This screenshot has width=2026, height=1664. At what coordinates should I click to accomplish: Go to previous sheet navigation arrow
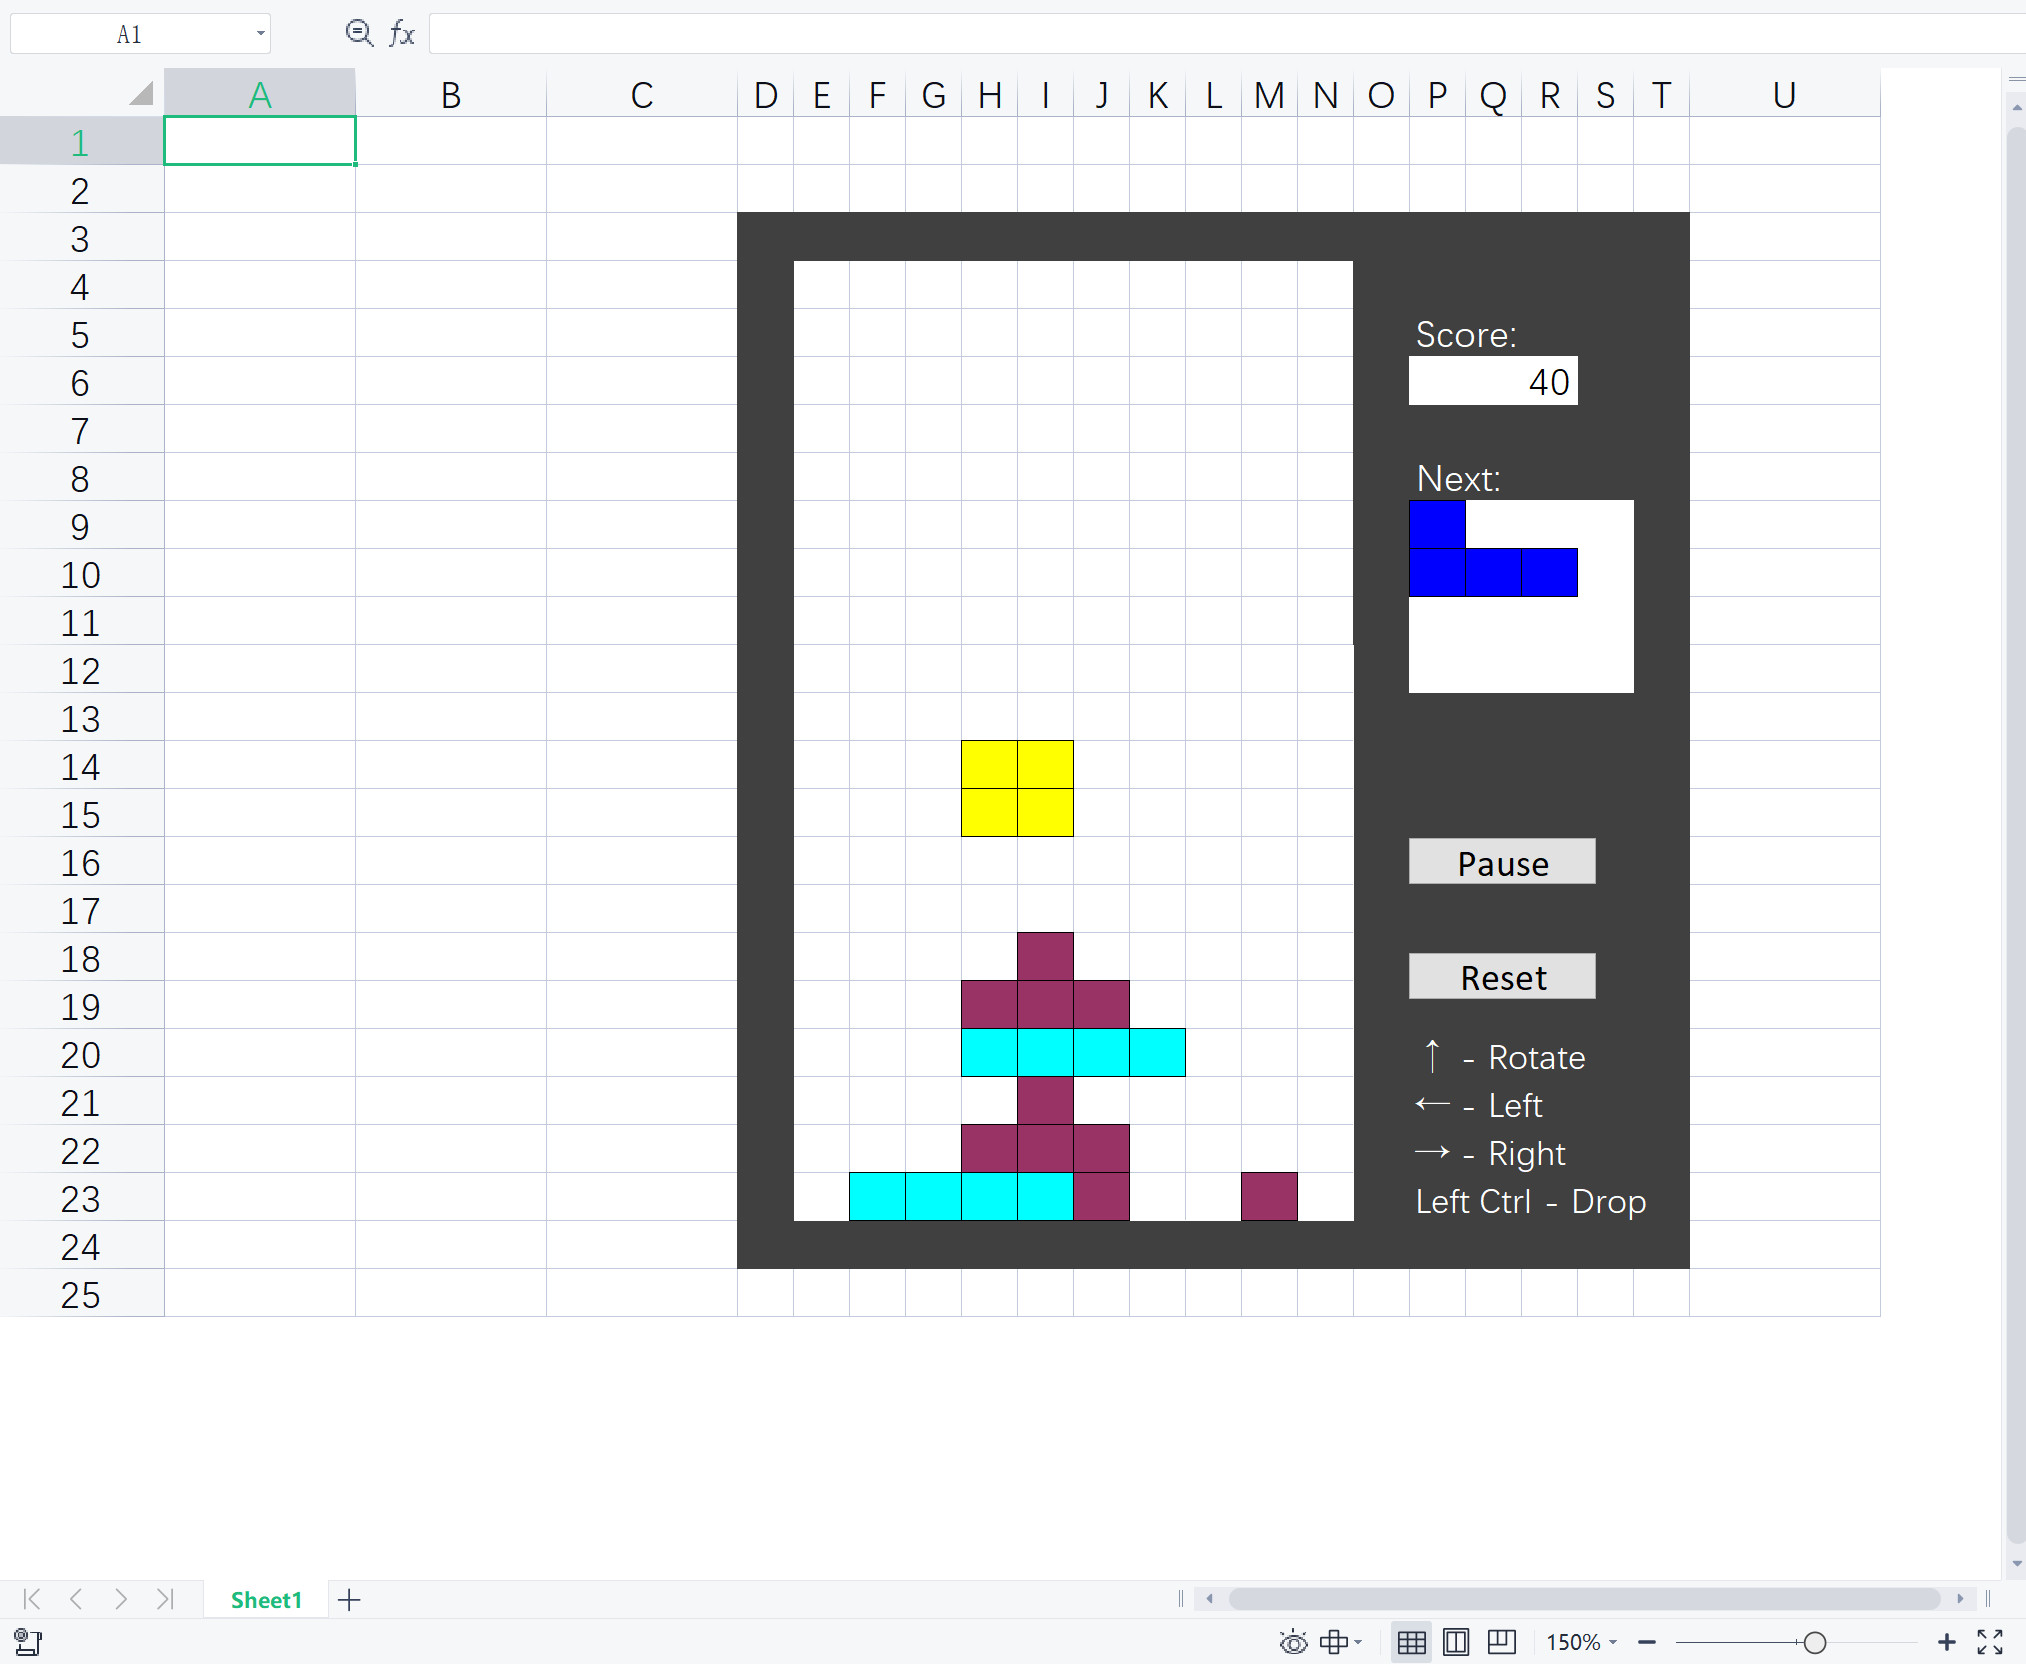tap(76, 1599)
